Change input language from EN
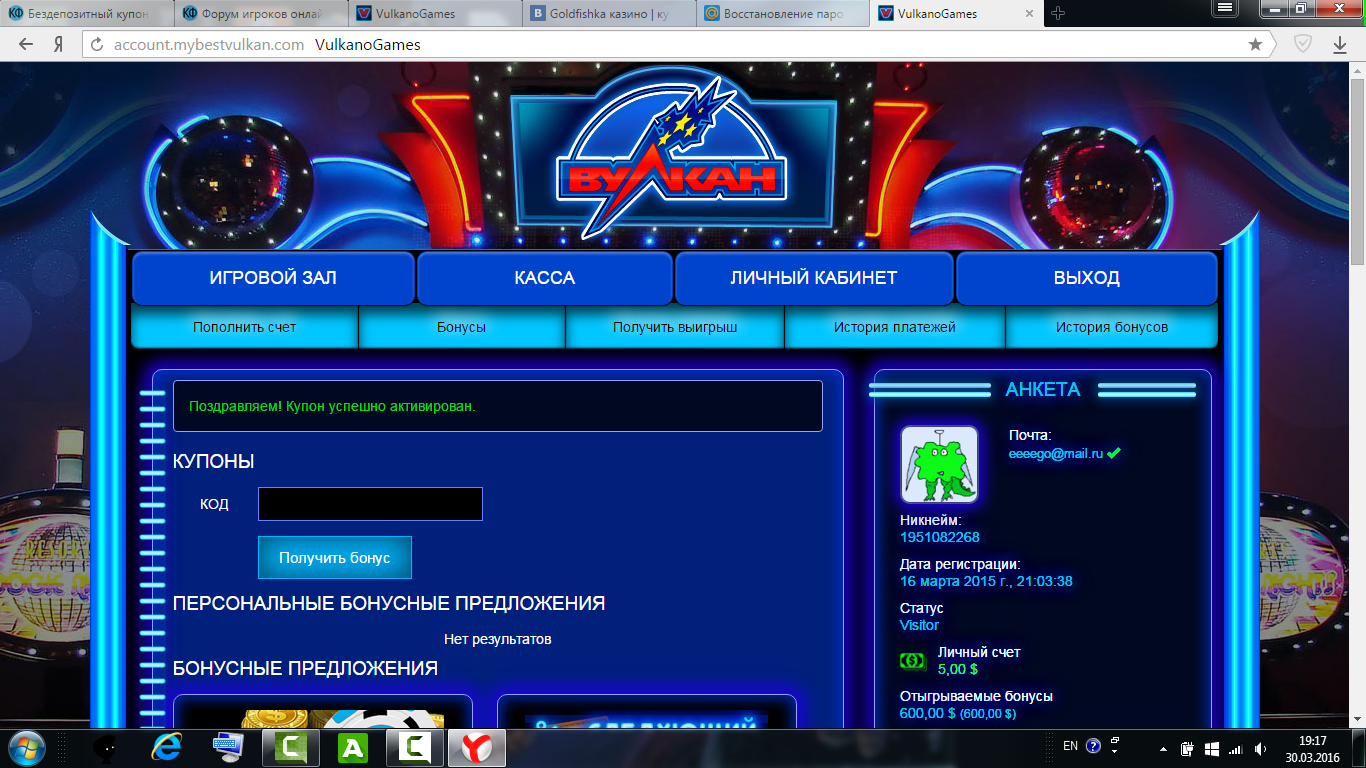This screenshot has width=1366, height=768. tap(1070, 746)
